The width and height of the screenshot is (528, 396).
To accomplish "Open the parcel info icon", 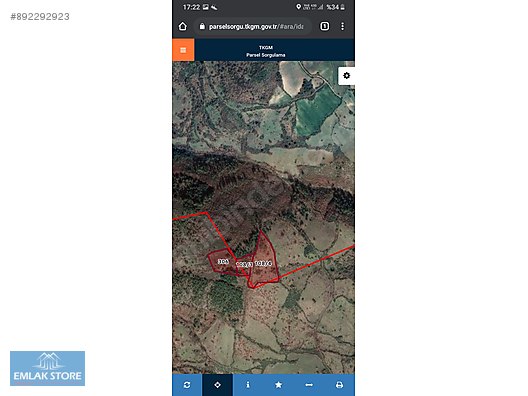I will [248, 385].
